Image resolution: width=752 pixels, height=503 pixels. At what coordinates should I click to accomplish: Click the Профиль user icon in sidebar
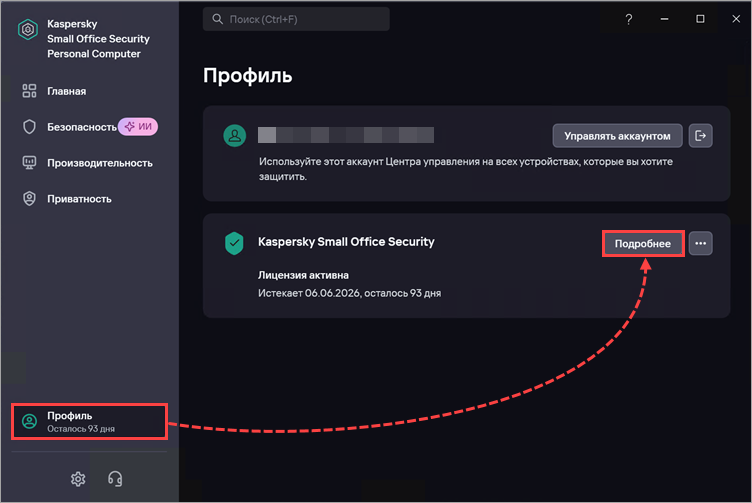coord(29,421)
